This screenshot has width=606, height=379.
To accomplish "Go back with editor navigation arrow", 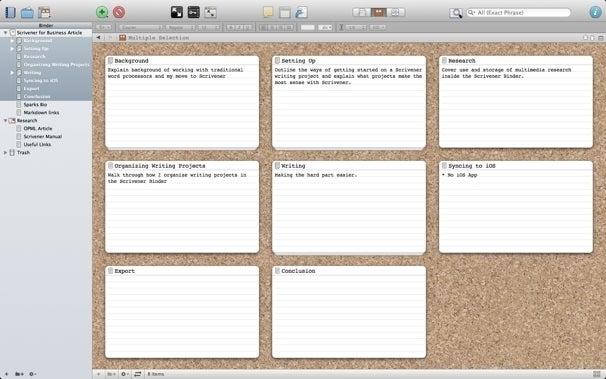I will (99, 37).
